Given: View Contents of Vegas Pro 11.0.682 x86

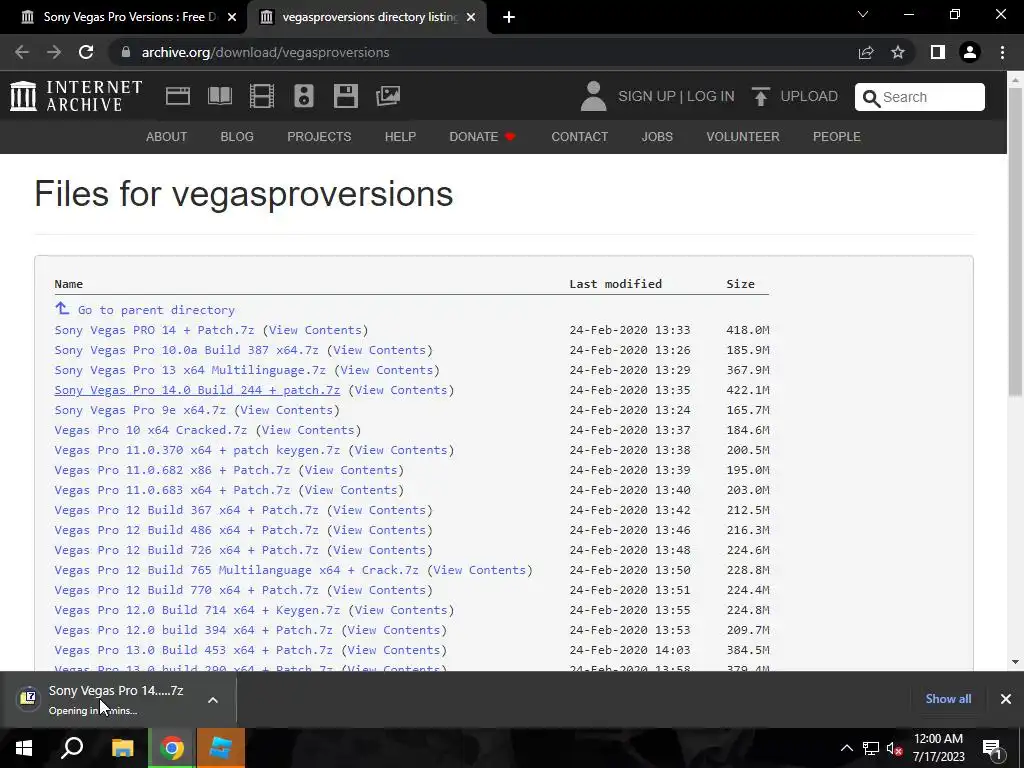Looking at the screenshot, I should [x=351, y=470].
